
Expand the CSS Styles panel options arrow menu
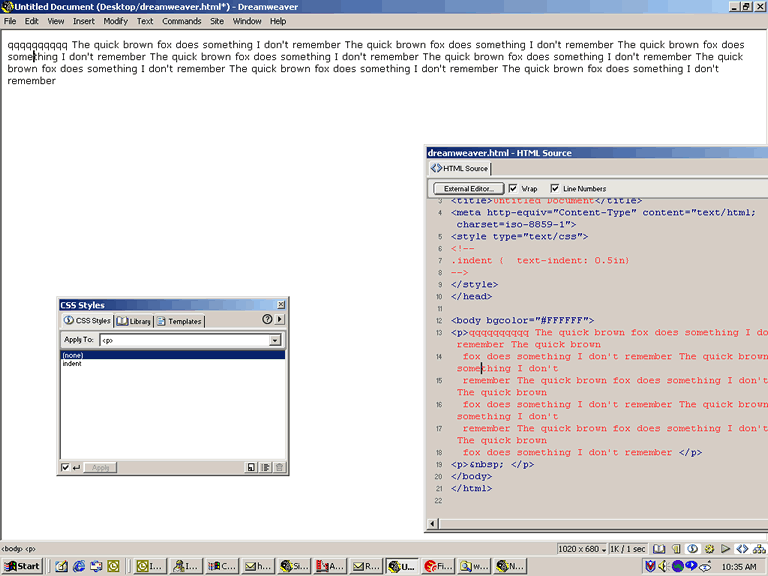[x=280, y=319]
